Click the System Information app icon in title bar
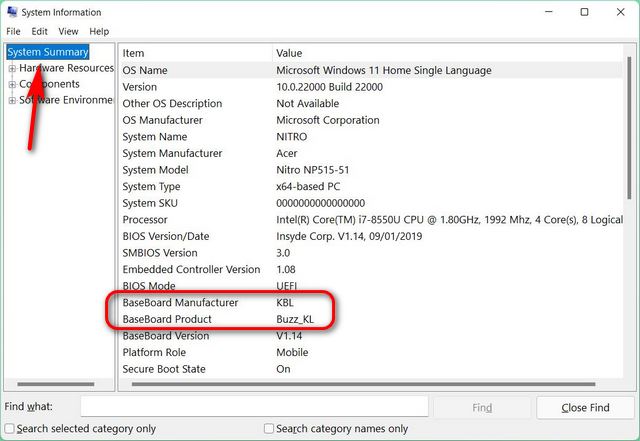This screenshot has height=441, width=640. point(12,12)
